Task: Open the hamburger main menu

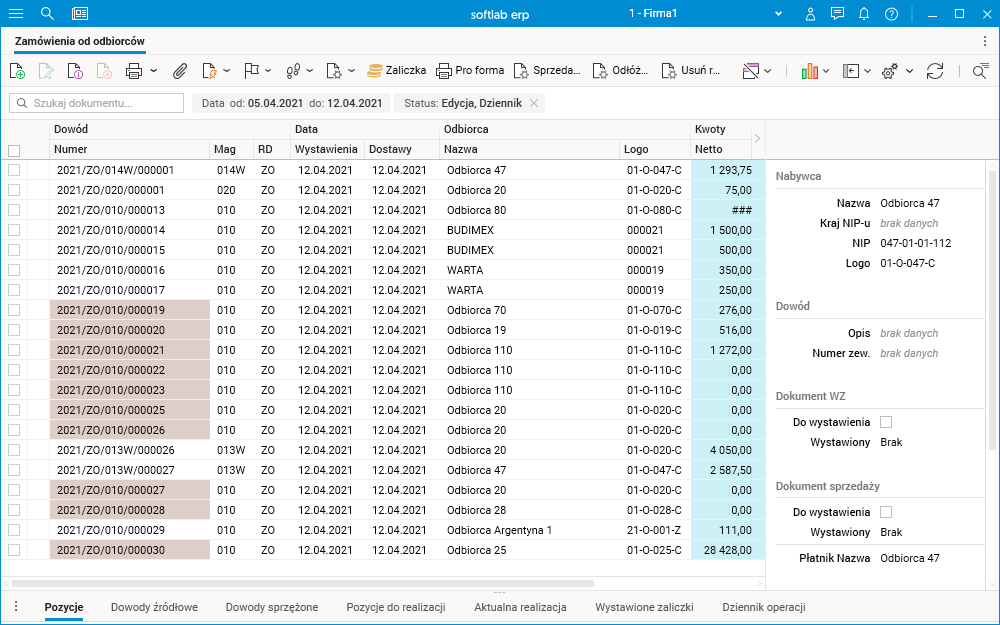Action: pyautogui.click(x=16, y=14)
